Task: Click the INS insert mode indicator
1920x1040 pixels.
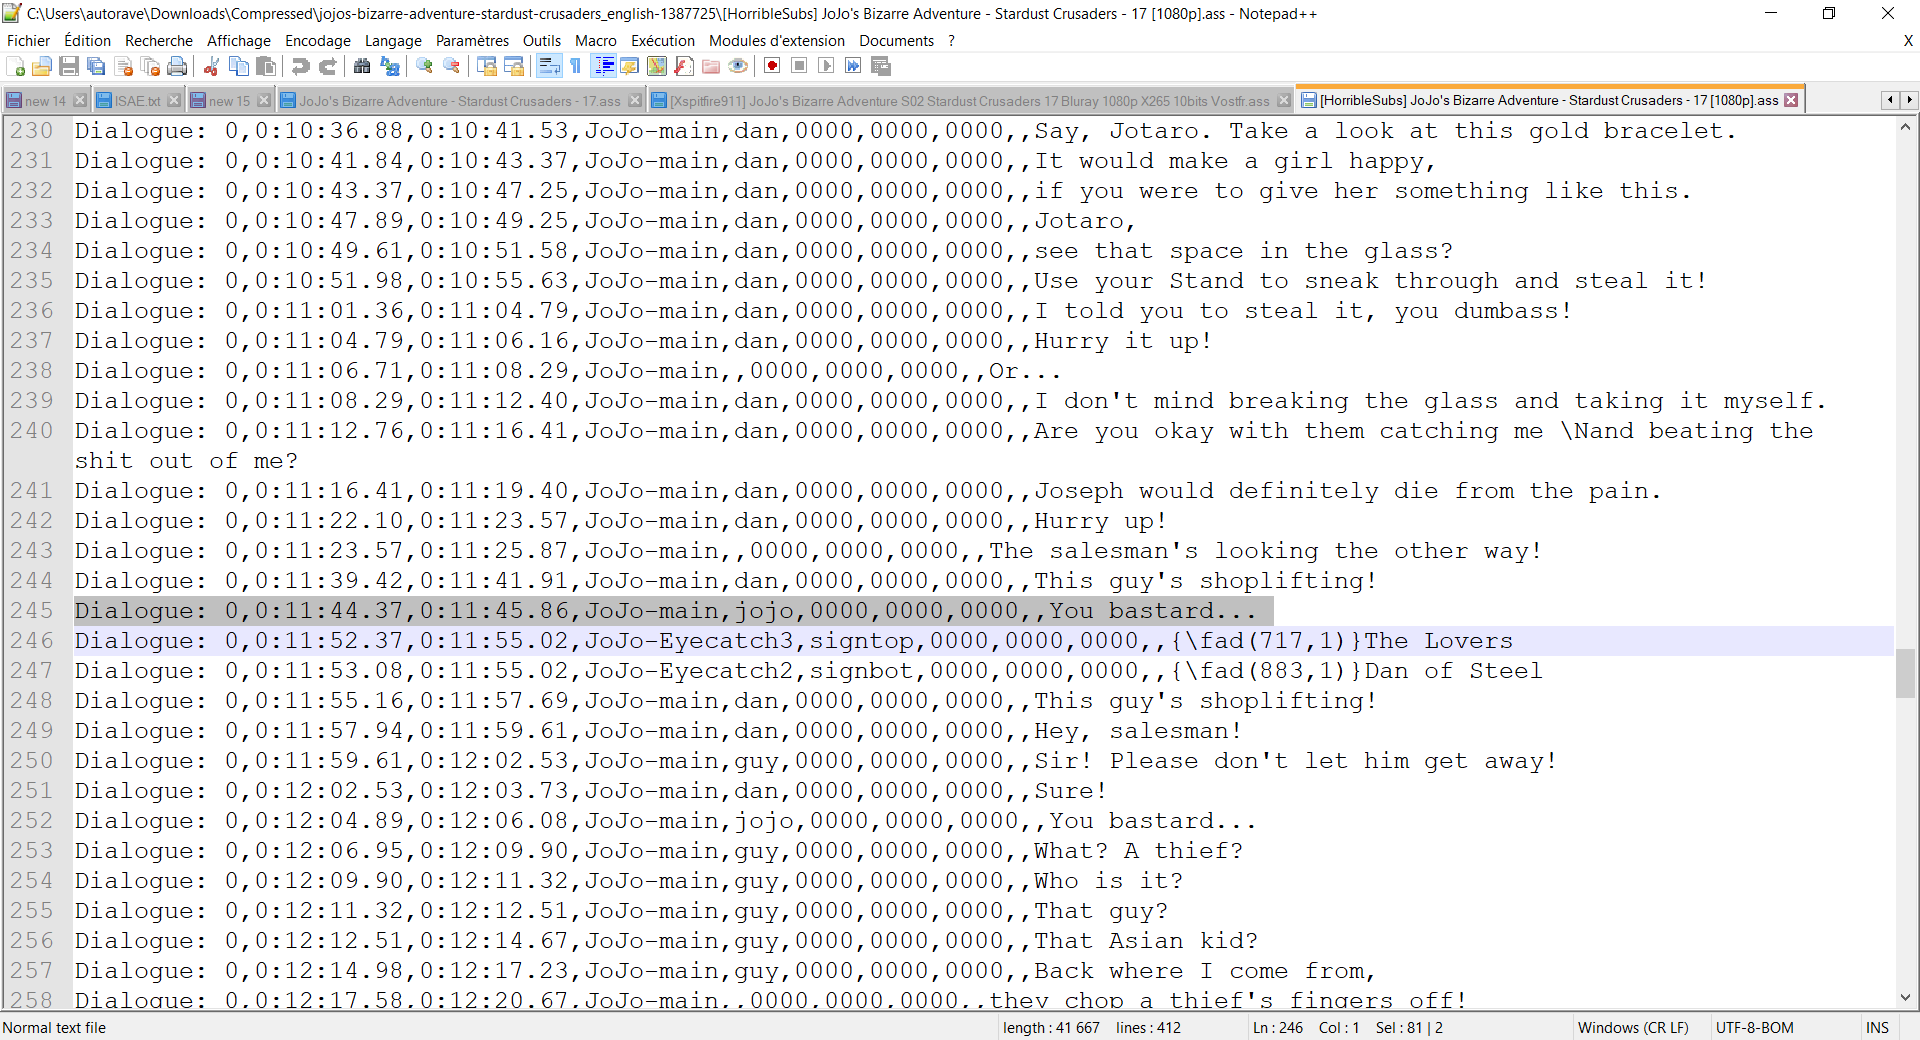Action: 1877,1028
